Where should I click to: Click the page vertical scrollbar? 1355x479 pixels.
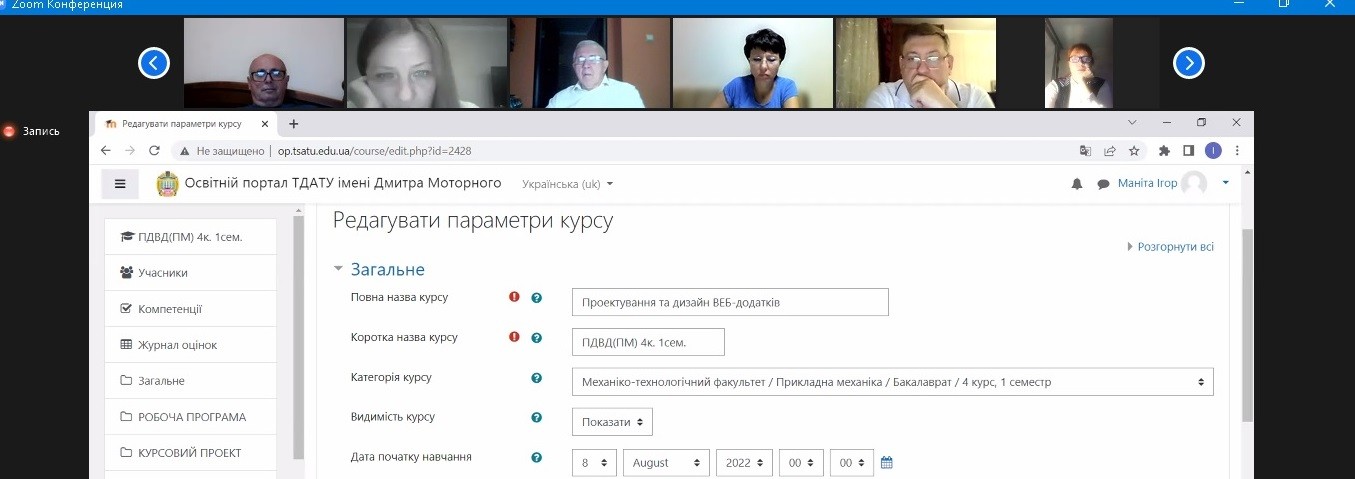[1247, 323]
